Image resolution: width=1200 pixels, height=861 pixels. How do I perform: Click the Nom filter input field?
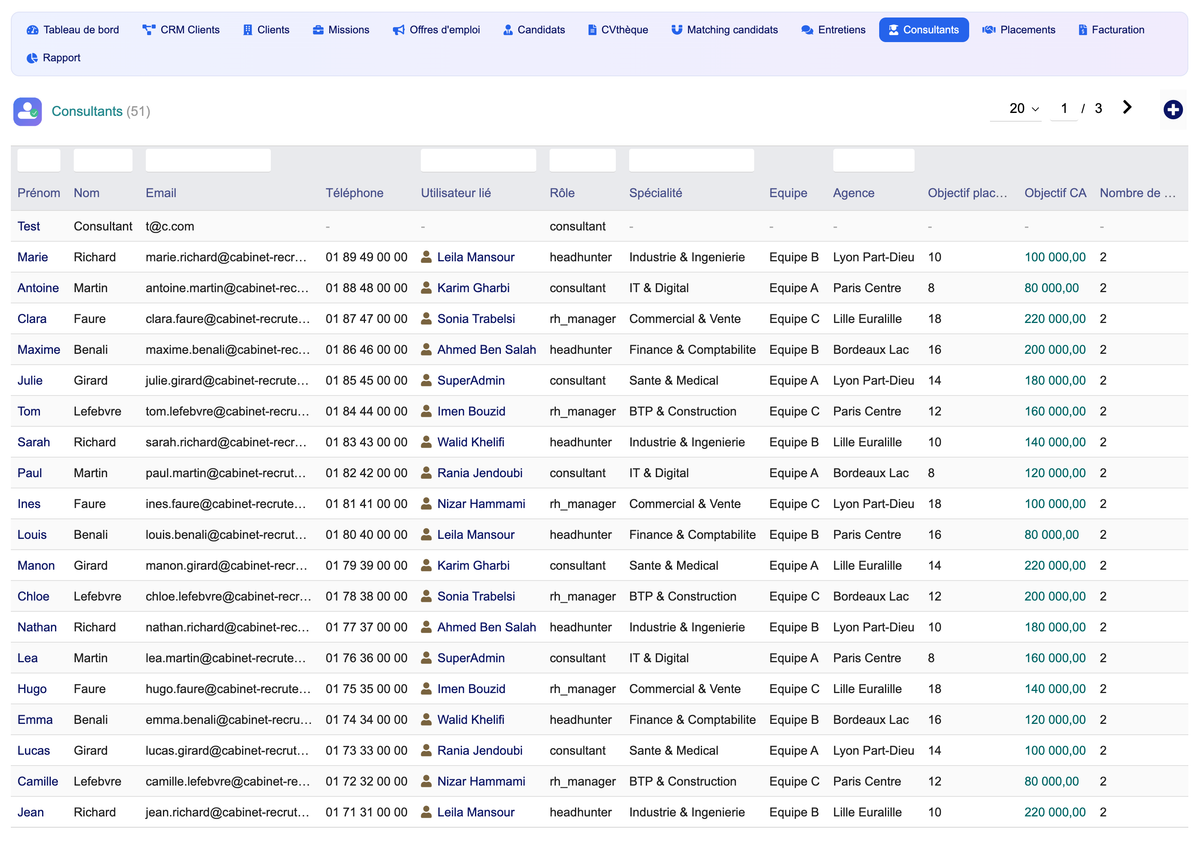tap(103, 160)
